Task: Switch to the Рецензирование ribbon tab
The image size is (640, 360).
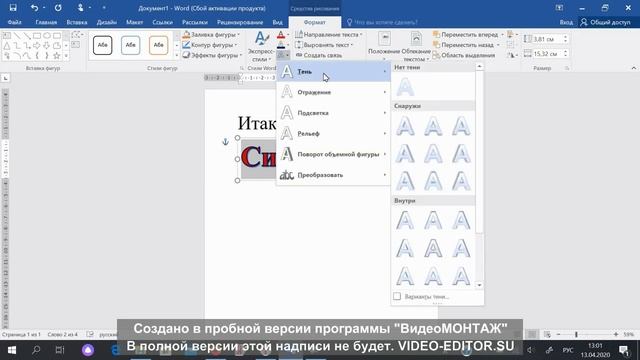Action: pyautogui.click(x=240, y=22)
